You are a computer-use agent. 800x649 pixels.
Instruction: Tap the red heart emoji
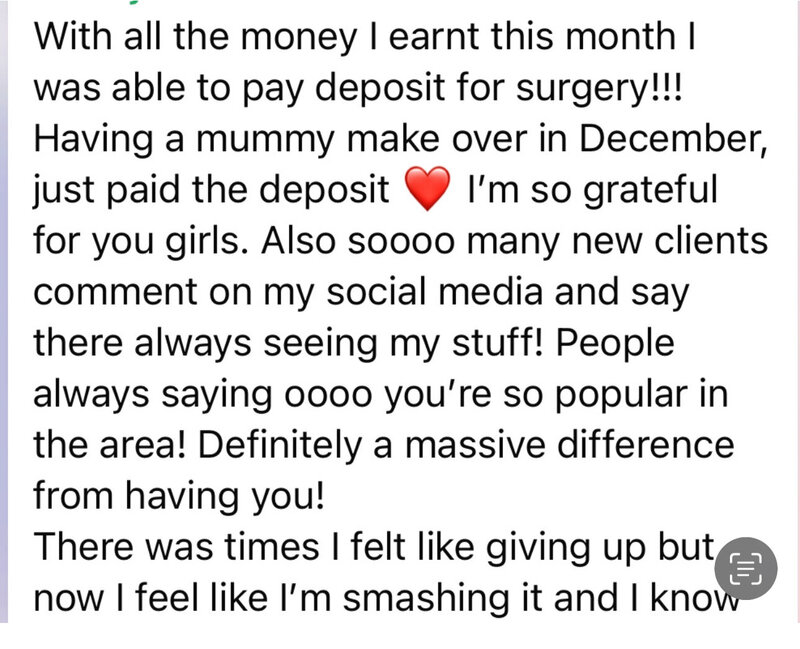coord(428,188)
